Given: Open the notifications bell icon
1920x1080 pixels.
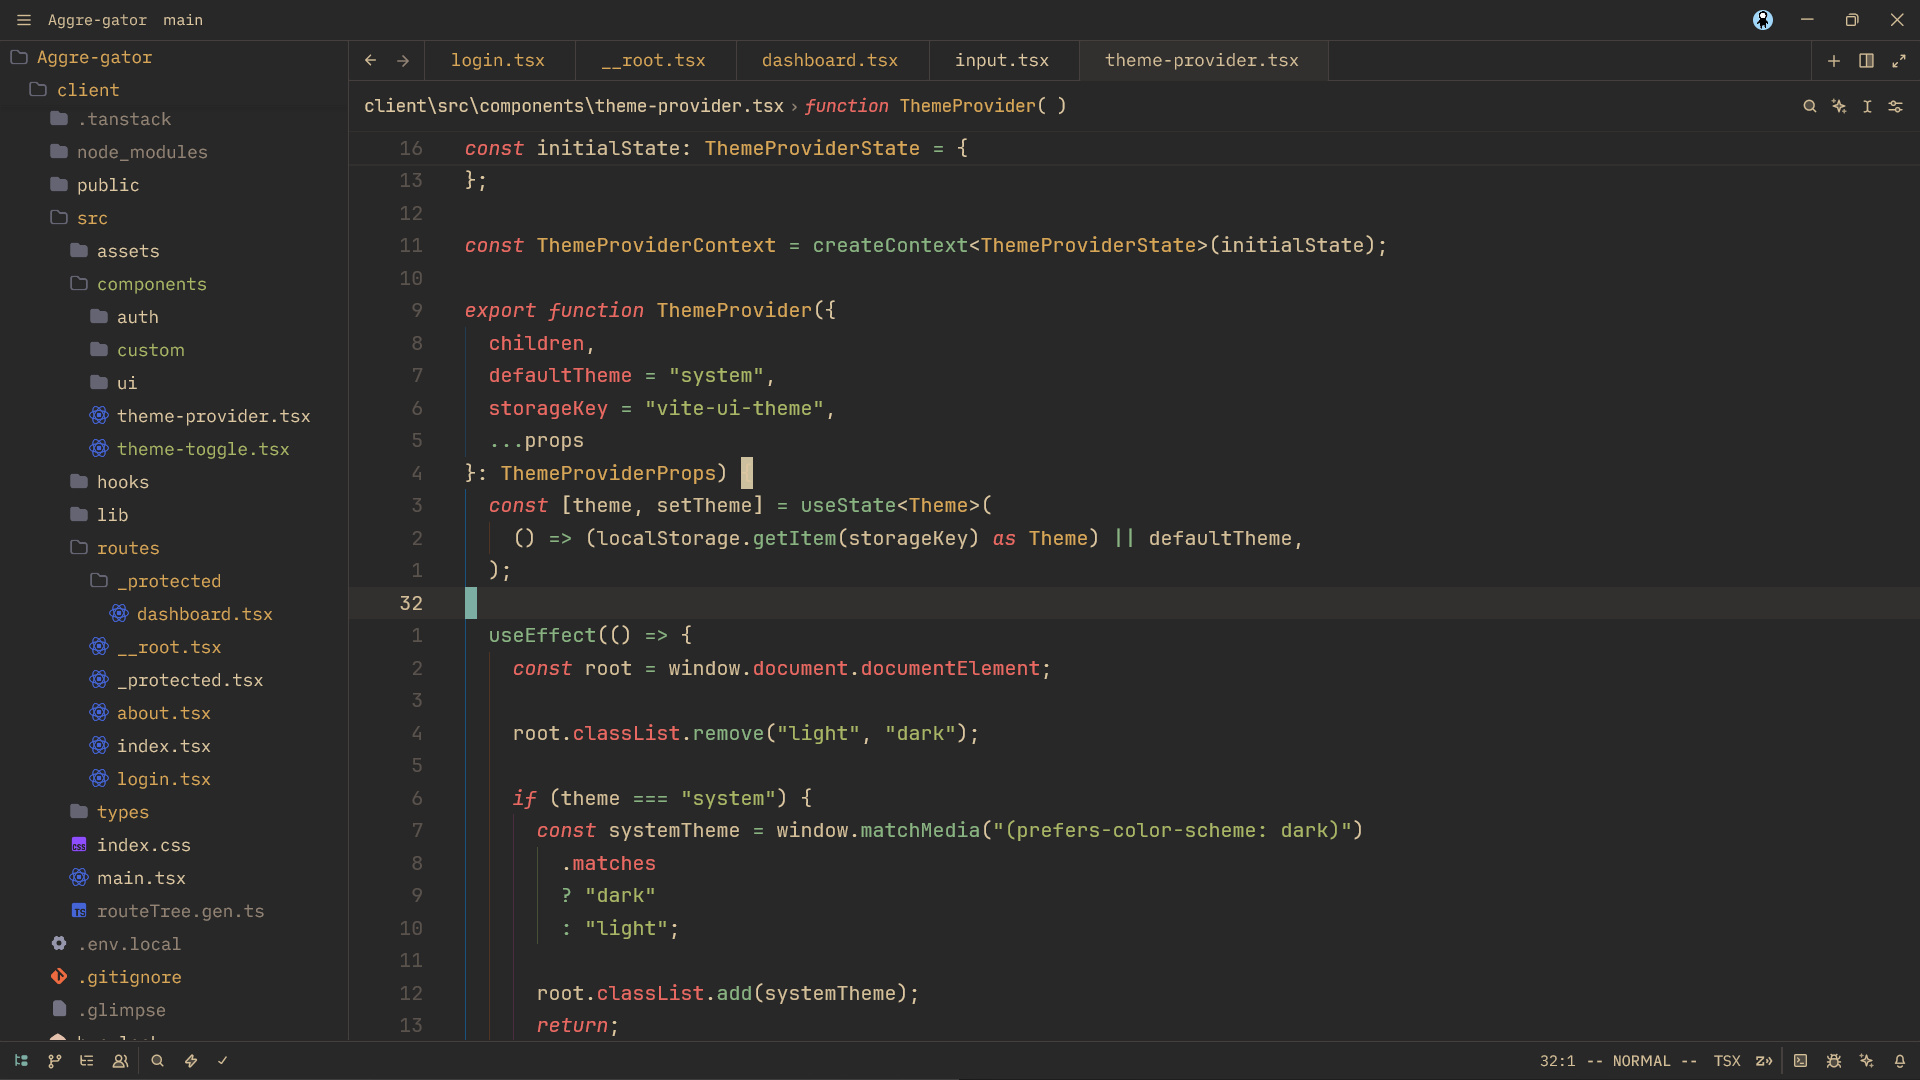Looking at the screenshot, I should [1900, 1061].
